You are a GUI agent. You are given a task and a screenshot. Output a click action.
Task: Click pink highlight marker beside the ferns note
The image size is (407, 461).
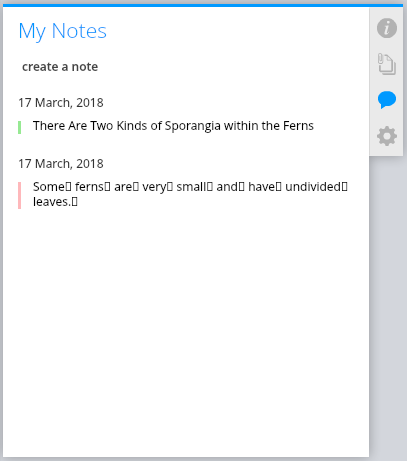pos(19,195)
